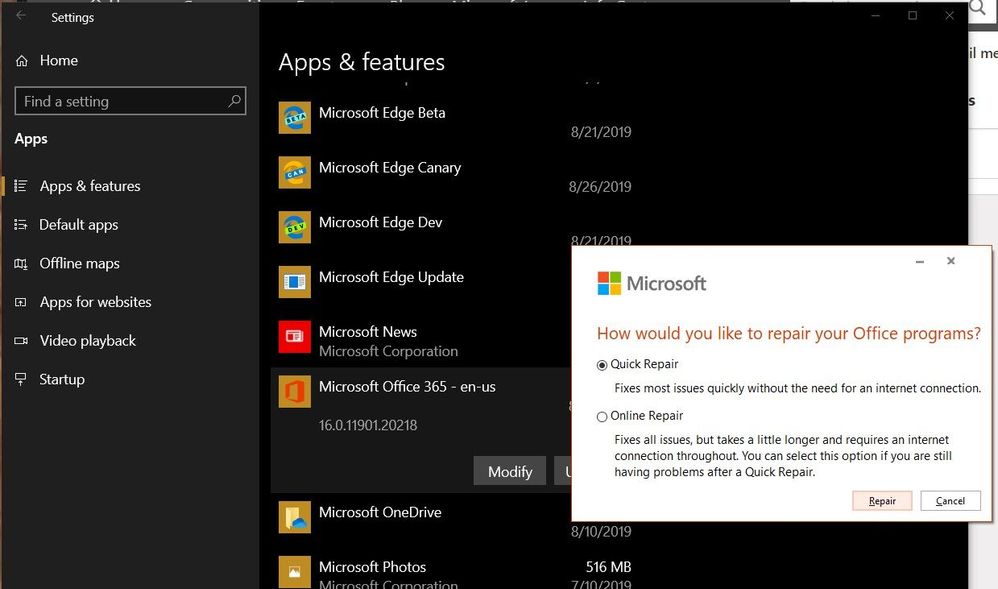Click the Apps for websites sidebar icon
Viewport: 998px width, 589px height.
tap(21, 302)
